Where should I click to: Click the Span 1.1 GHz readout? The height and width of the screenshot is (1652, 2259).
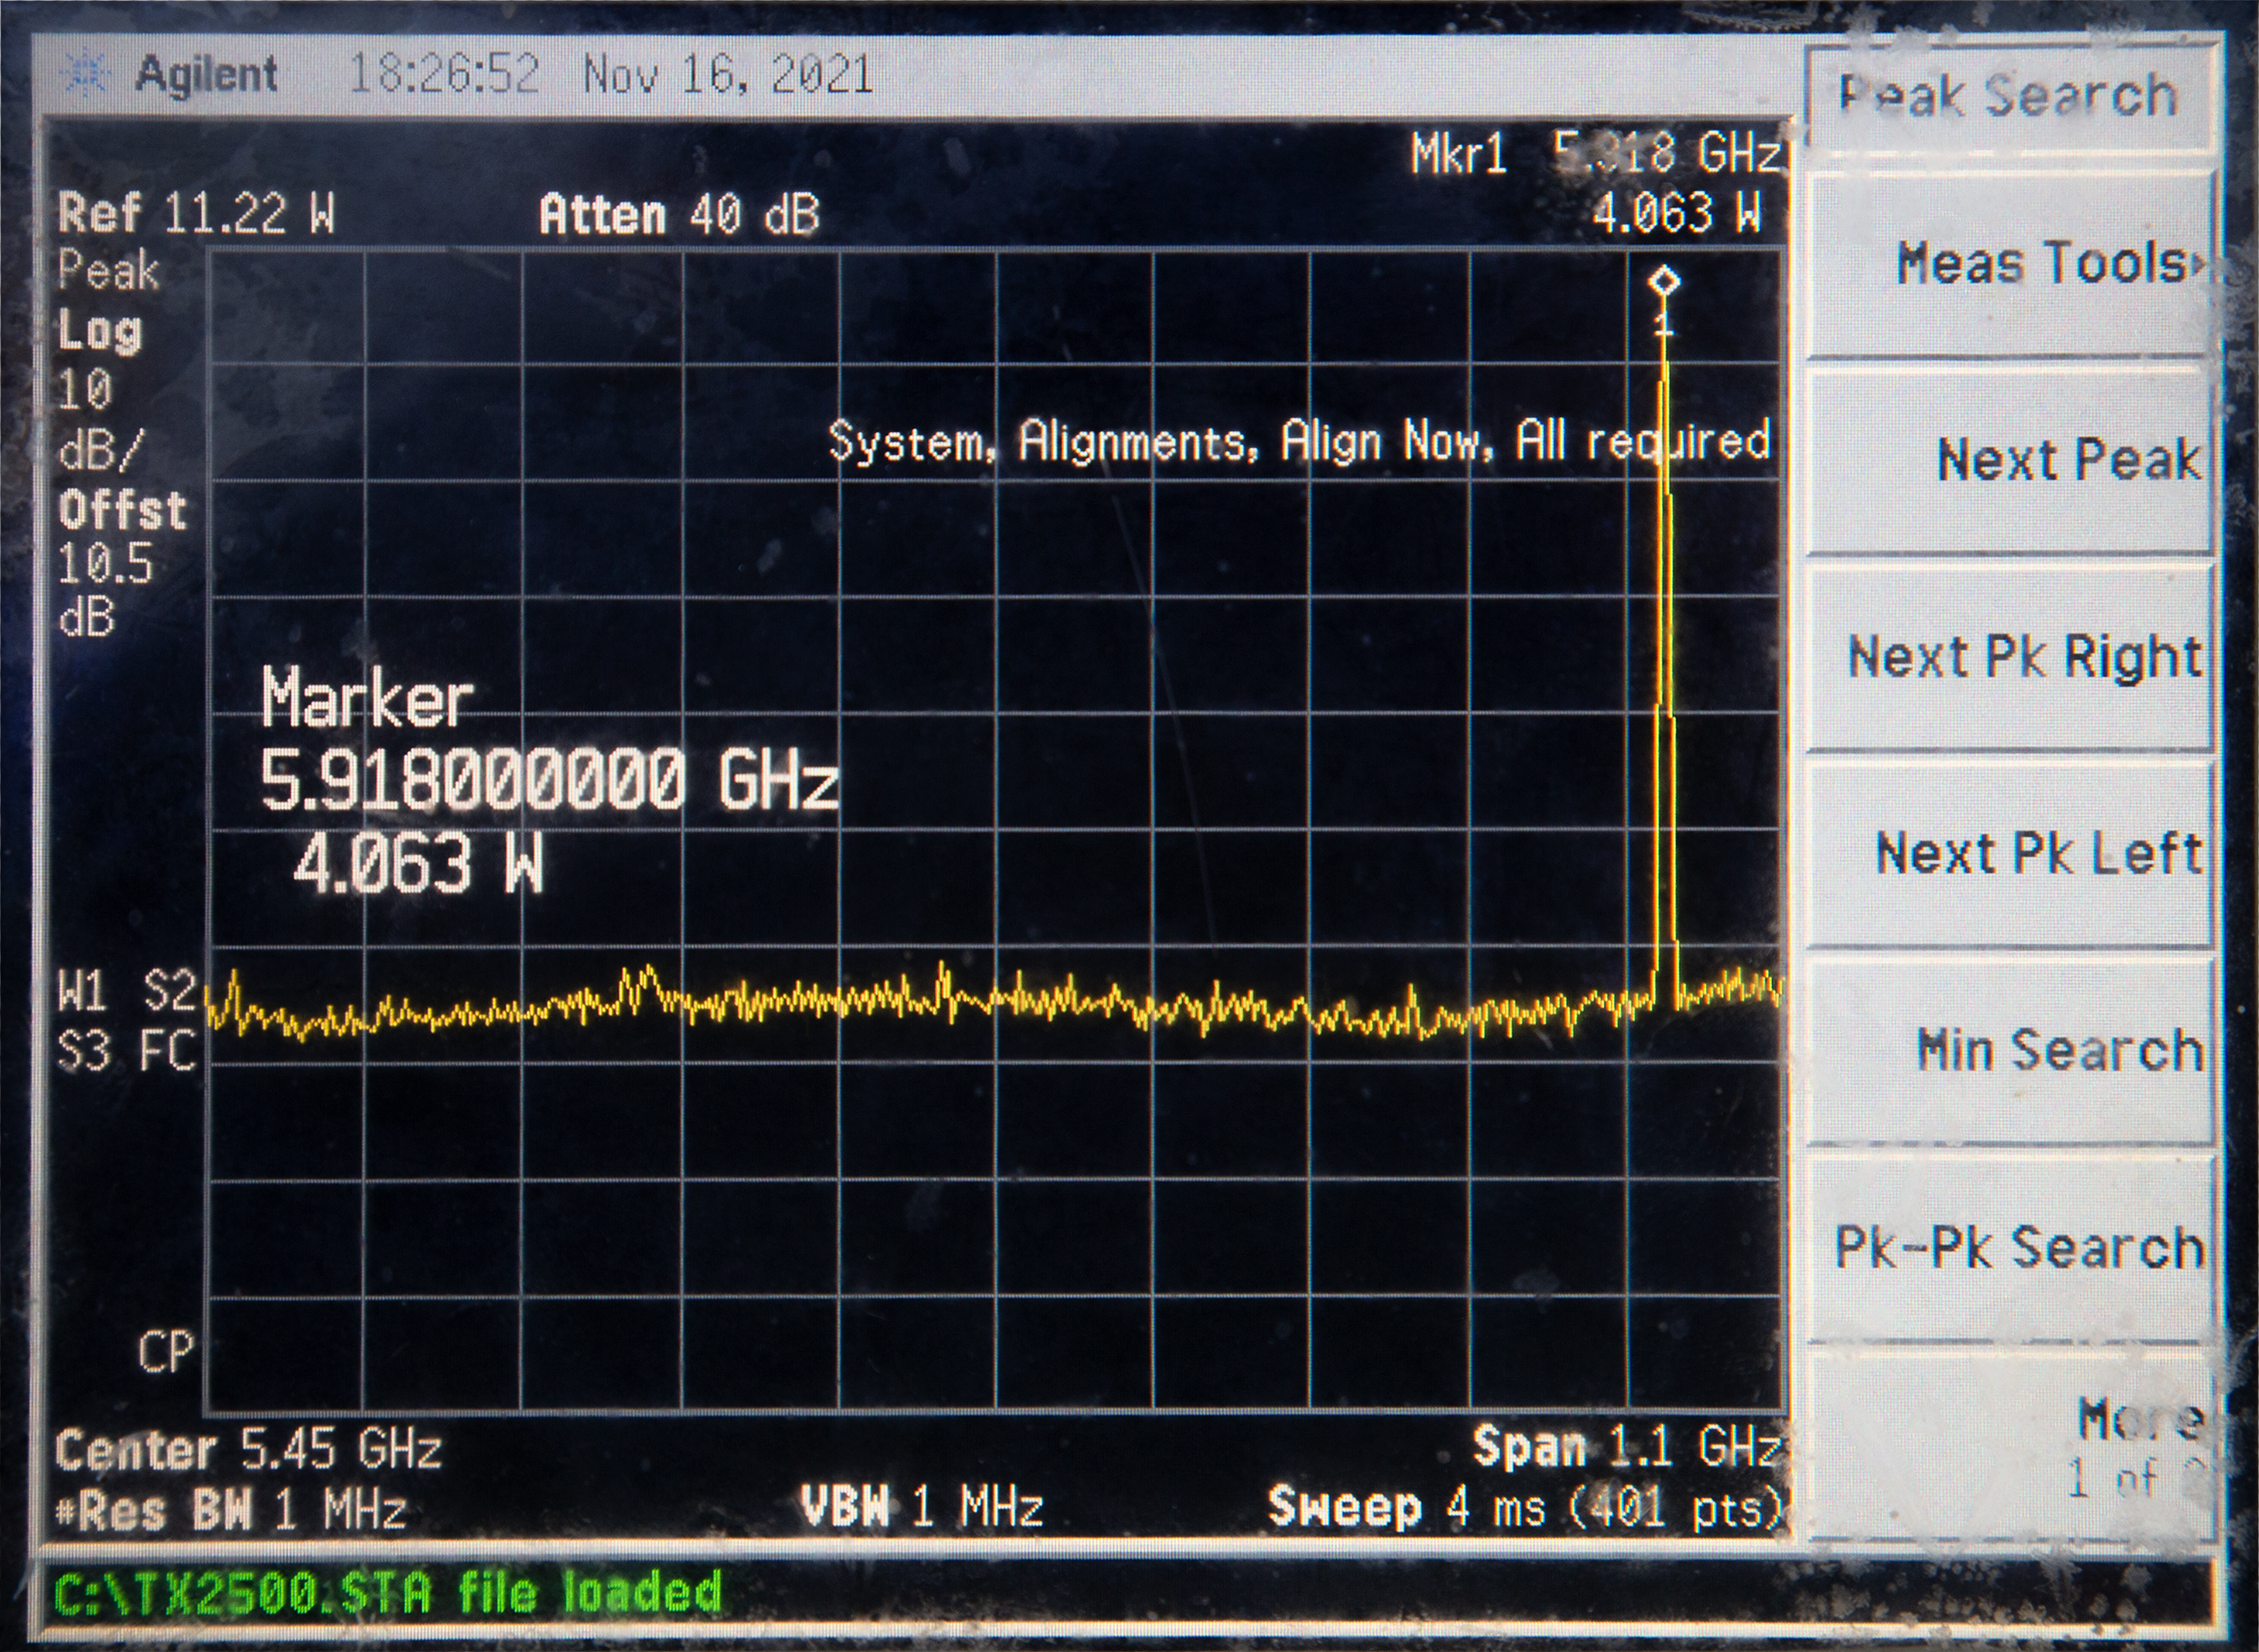1626,1446
